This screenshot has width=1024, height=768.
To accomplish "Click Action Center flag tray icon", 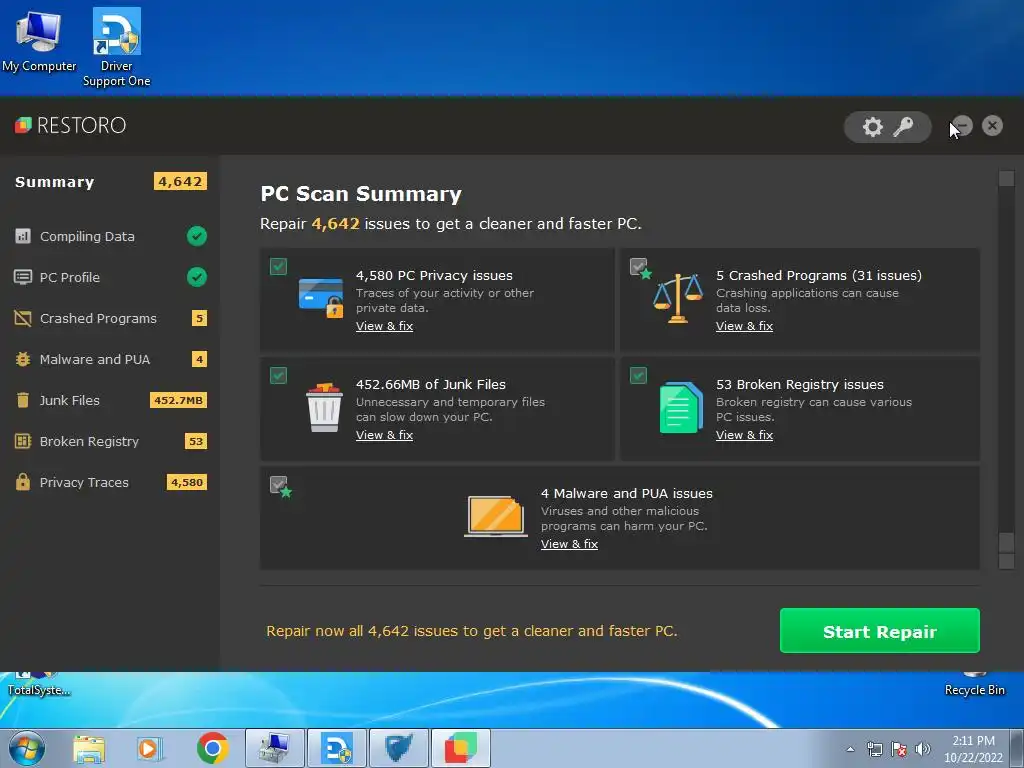I will pos(899,749).
